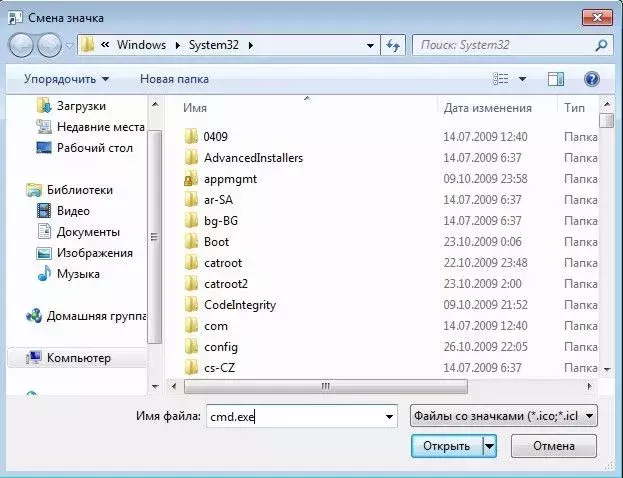
Task: Click the Поиск: System32 search field
Action: [504, 45]
